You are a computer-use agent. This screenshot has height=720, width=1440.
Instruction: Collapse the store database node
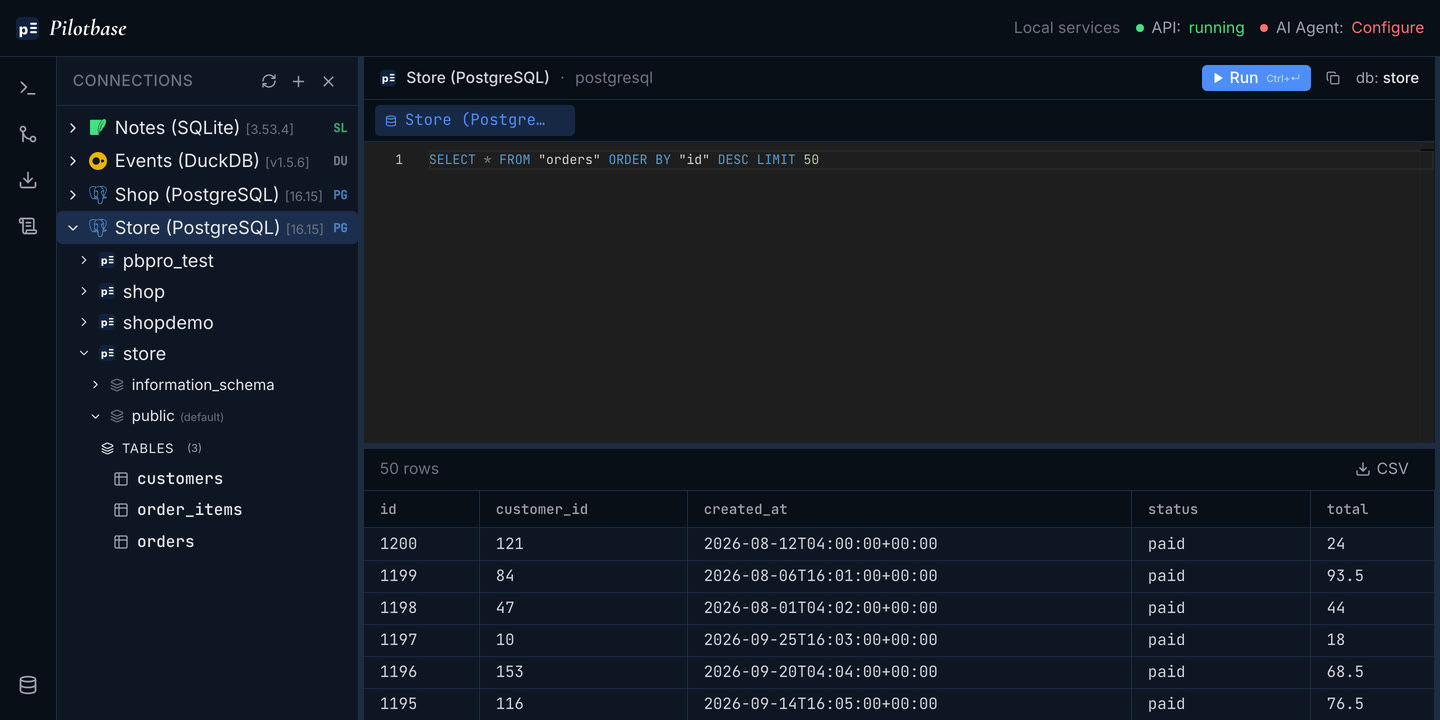(84, 354)
